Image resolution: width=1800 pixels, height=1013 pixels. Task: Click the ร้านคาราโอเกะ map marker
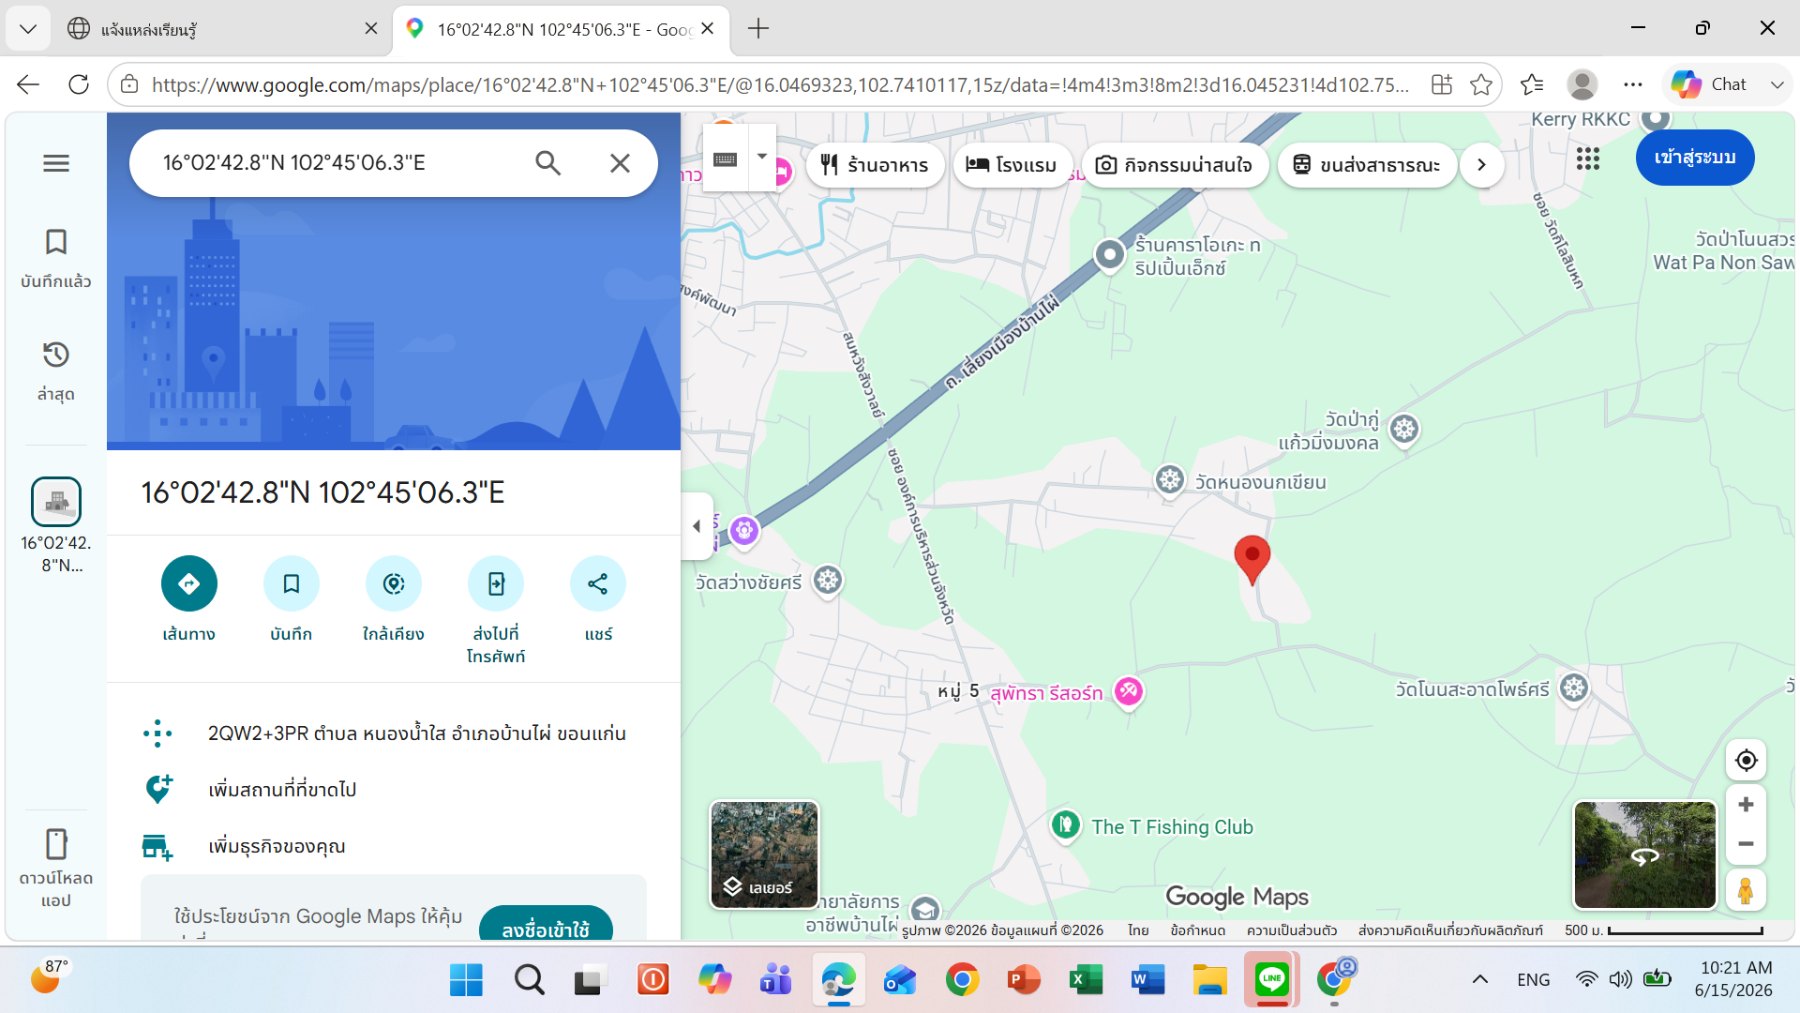click(1109, 255)
